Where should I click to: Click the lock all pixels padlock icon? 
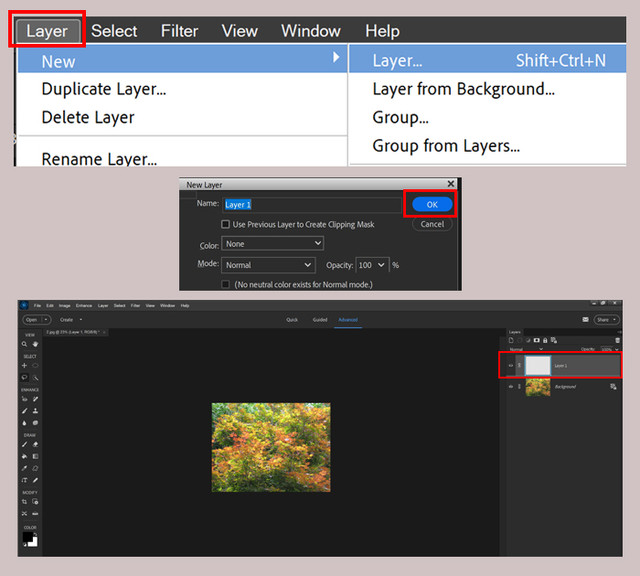click(x=545, y=340)
